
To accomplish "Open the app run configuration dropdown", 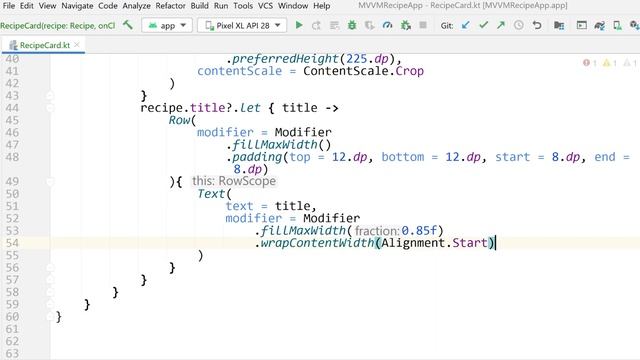I will pos(167,25).
